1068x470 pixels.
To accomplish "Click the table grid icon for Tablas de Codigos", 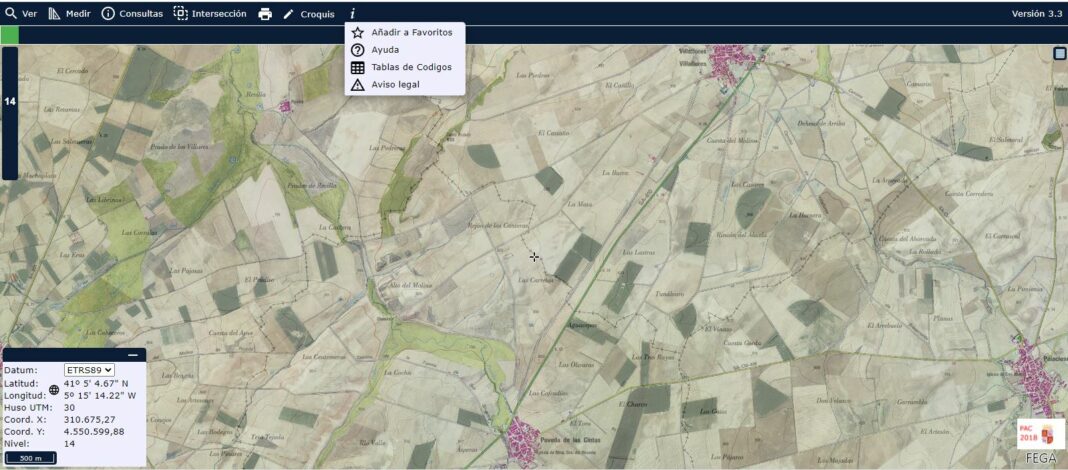I will tap(357, 67).
